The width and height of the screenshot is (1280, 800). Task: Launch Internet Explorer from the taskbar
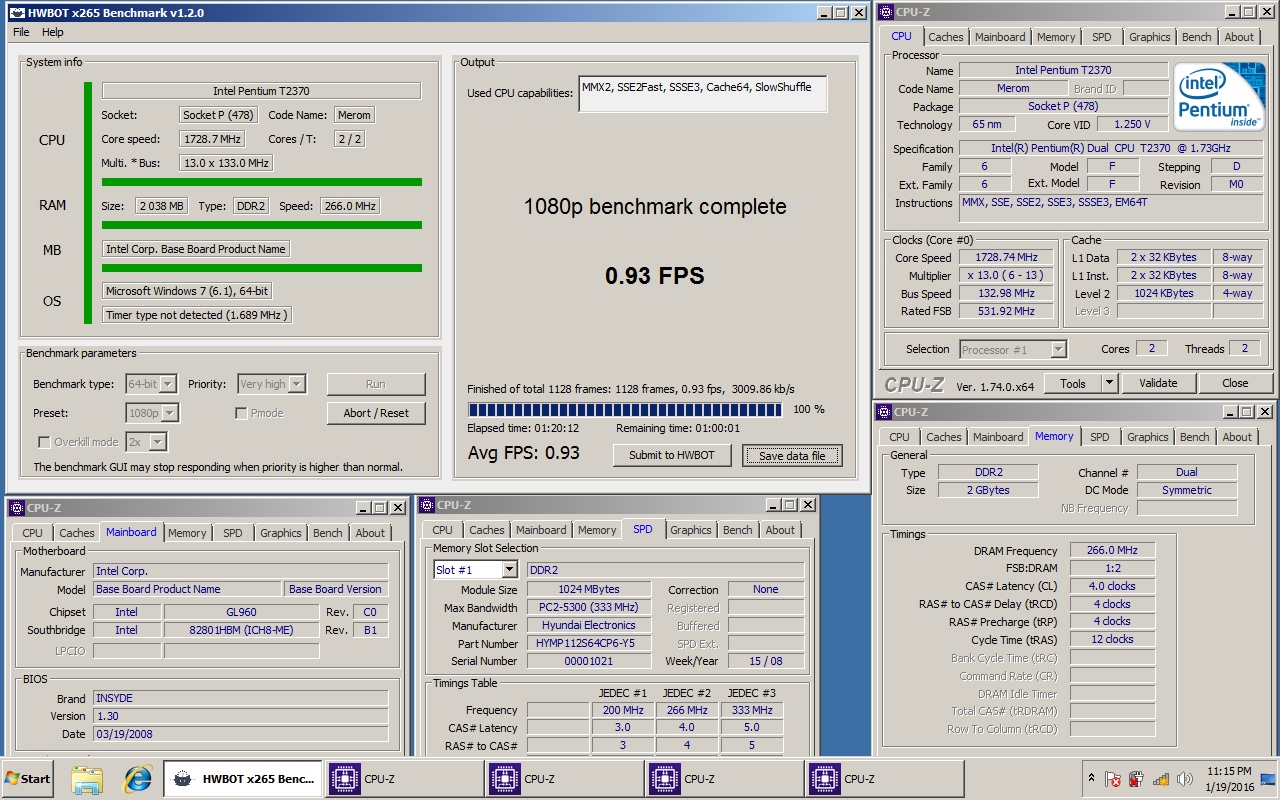coord(137,779)
